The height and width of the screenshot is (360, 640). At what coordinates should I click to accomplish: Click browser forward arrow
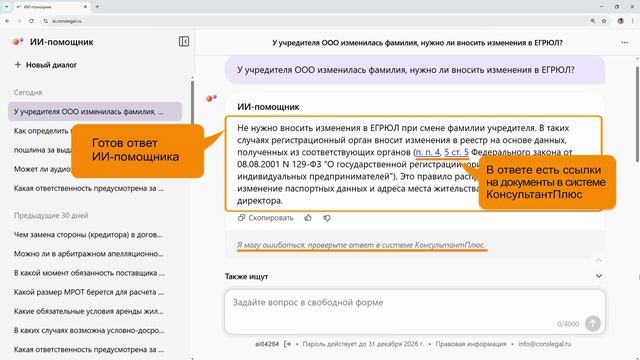pyautogui.click(x=19, y=21)
